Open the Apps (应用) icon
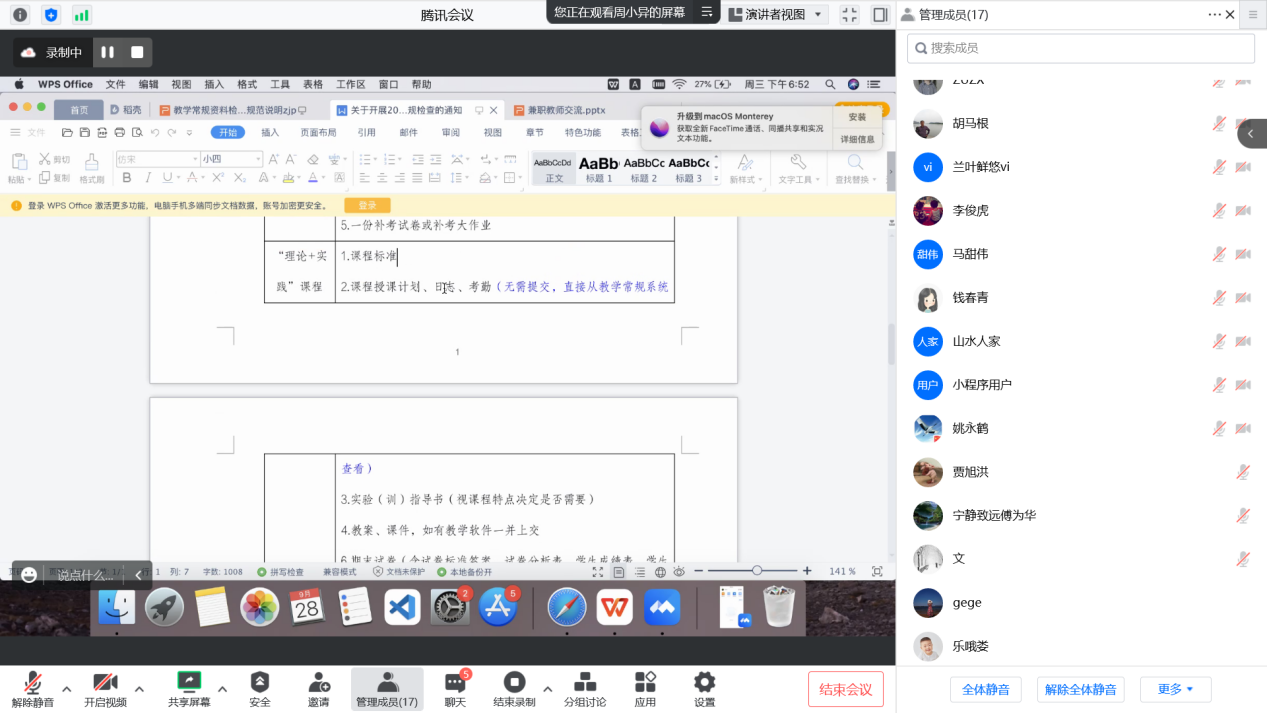1267x713 pixels. (645, 683)
